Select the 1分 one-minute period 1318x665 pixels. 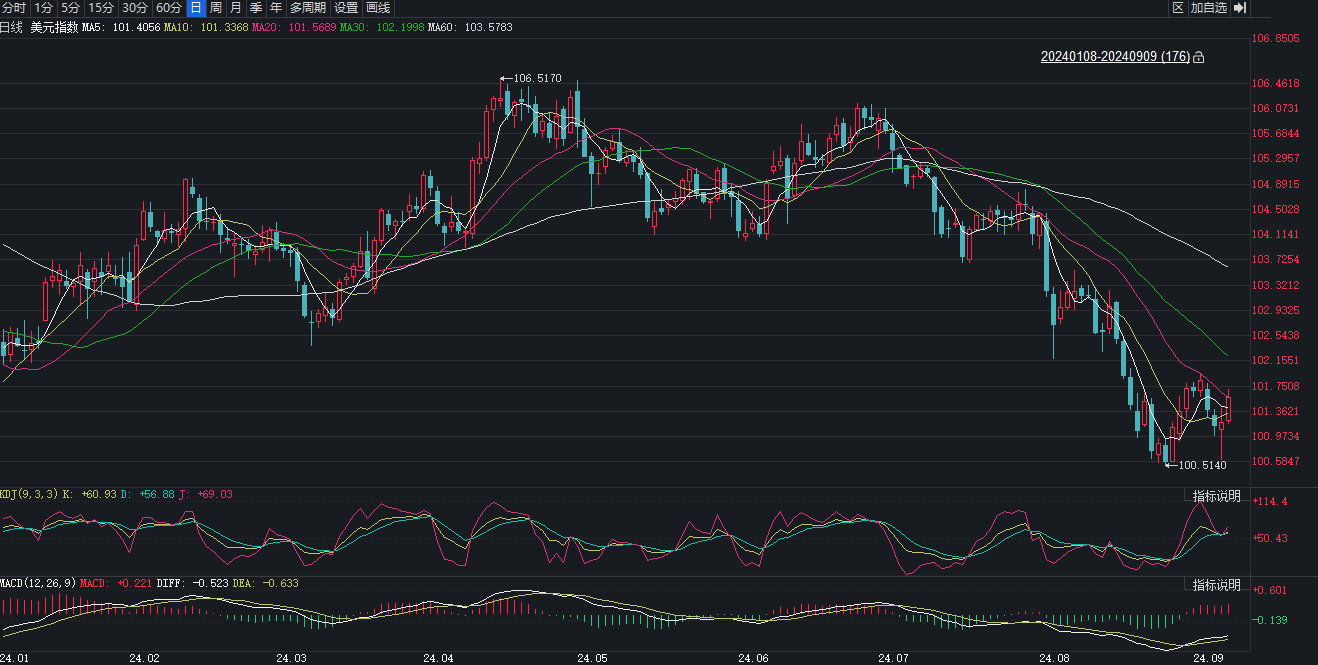43,8
